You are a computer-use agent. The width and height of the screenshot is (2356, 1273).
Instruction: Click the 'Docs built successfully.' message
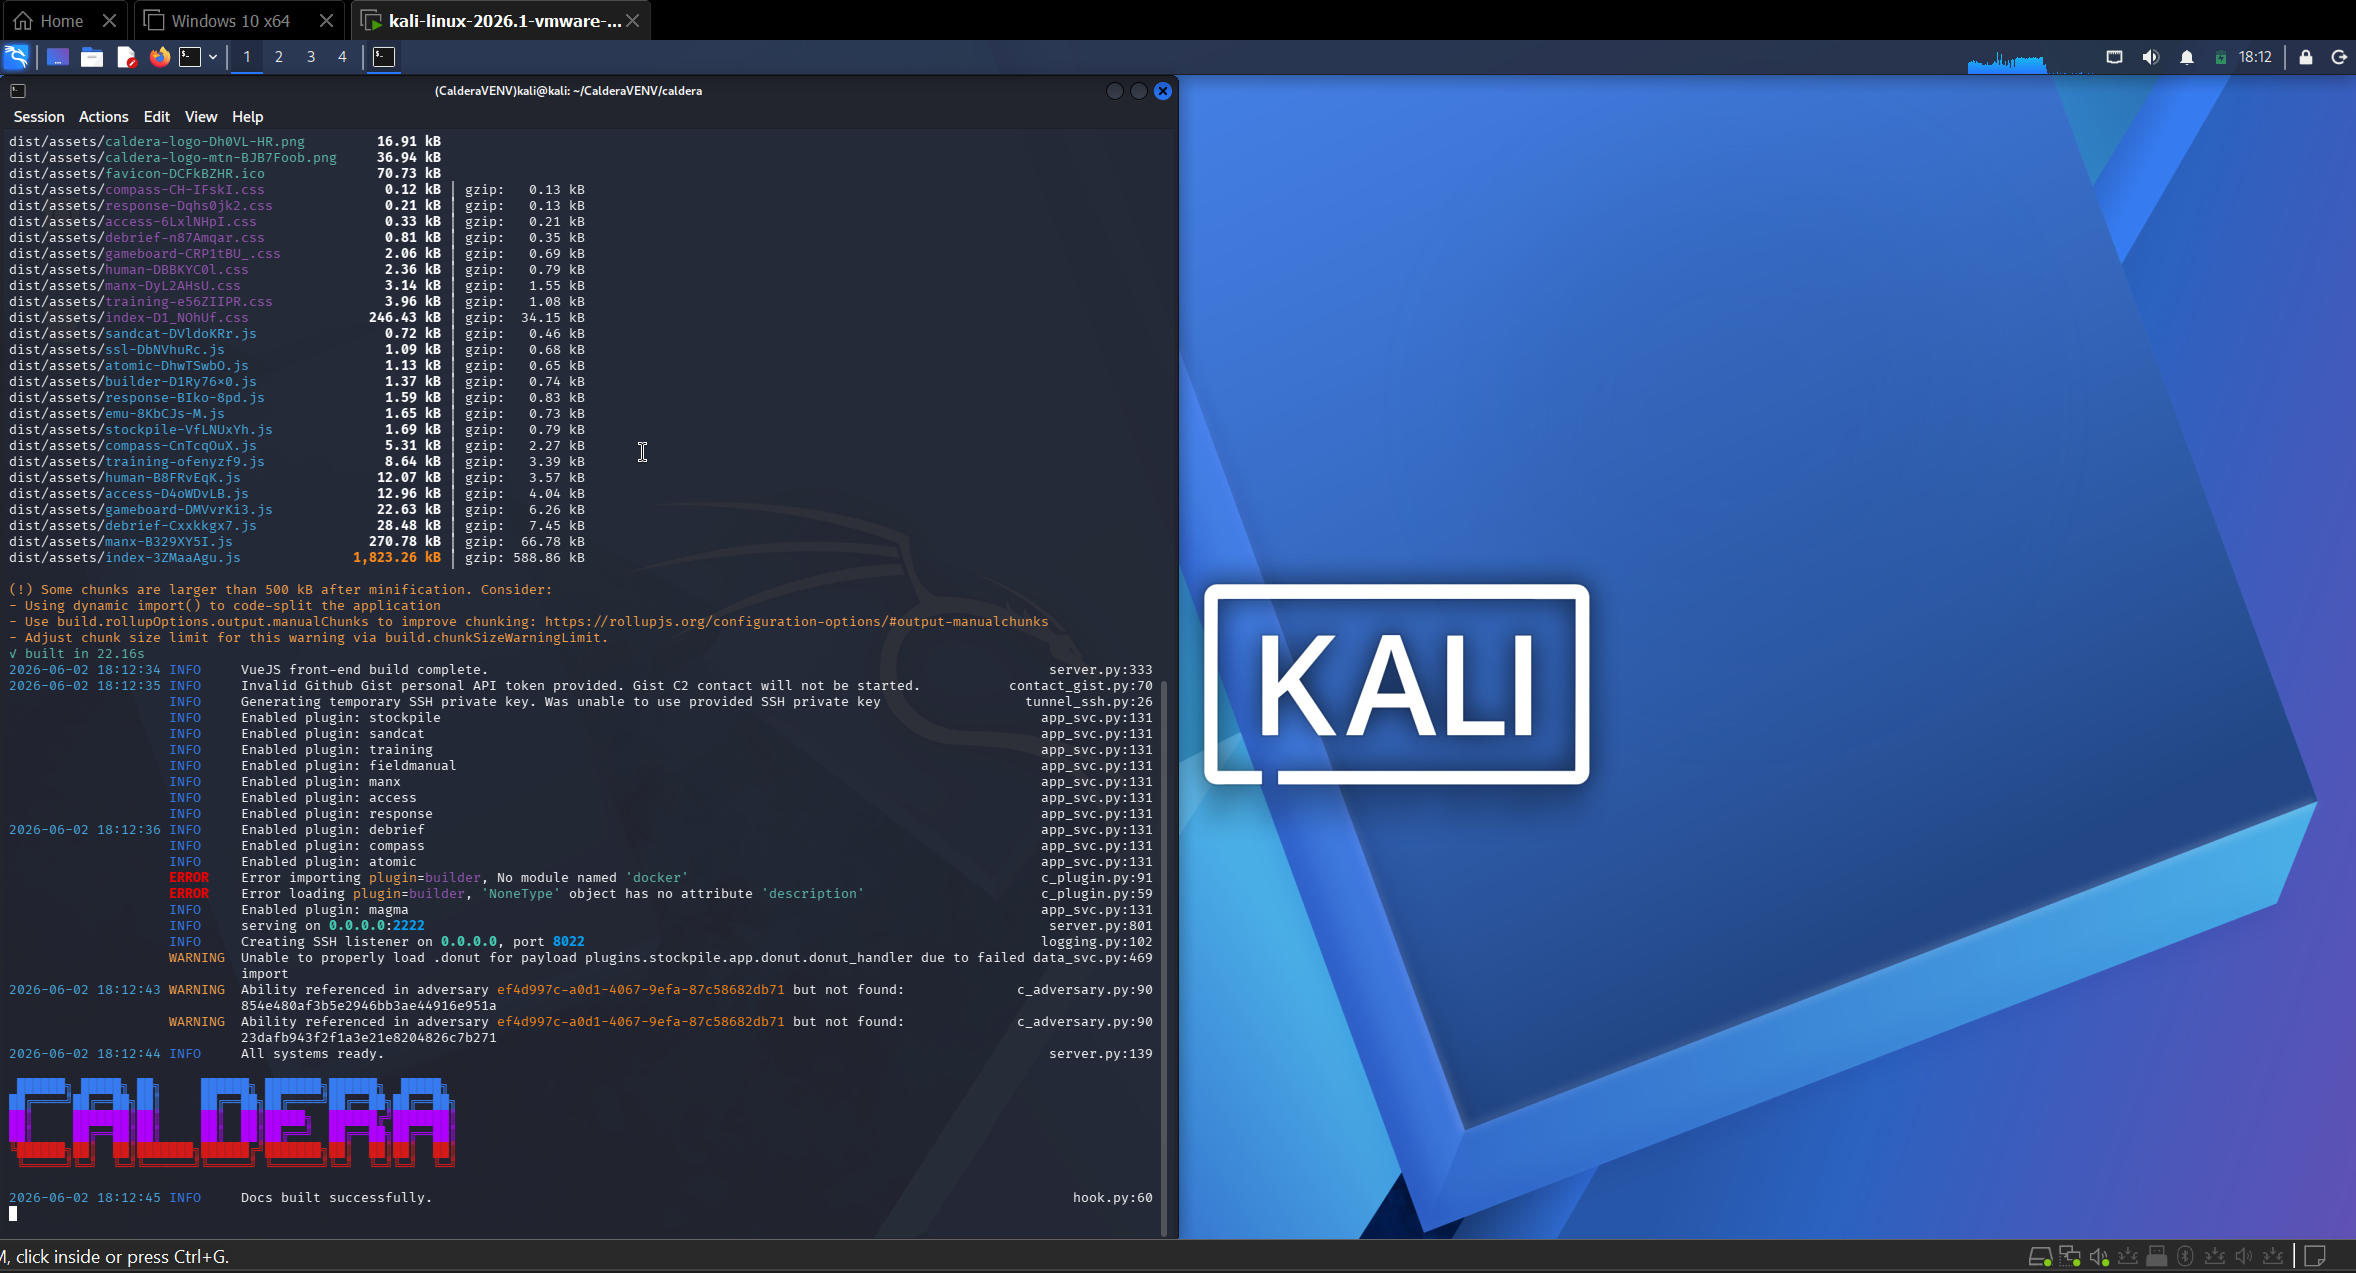(336, 1198)
